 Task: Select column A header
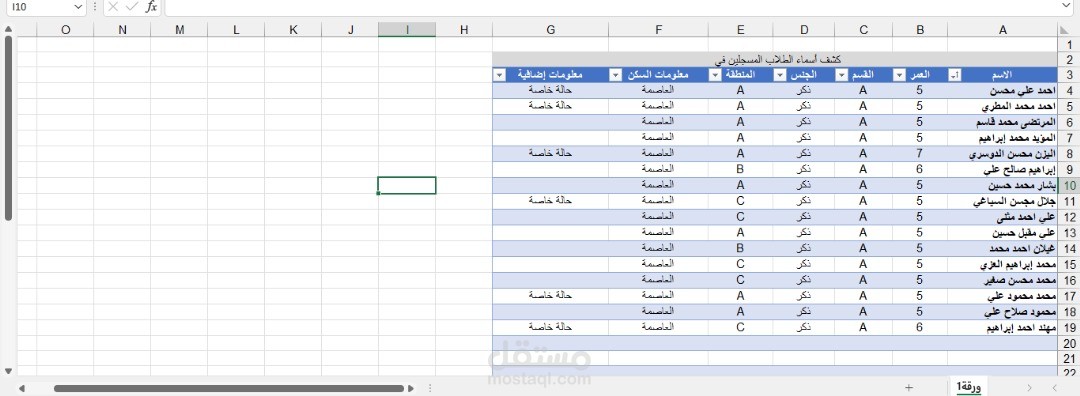1002,30
